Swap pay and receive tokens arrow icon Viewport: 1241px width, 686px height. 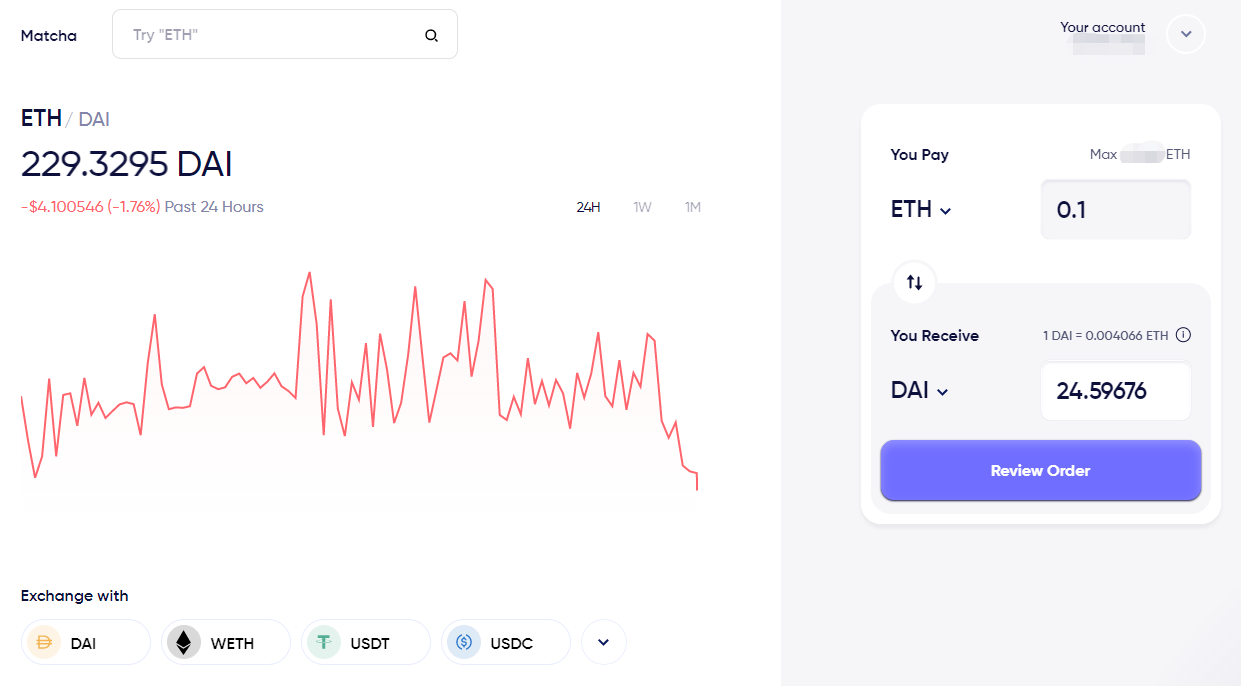pos(914,282)
